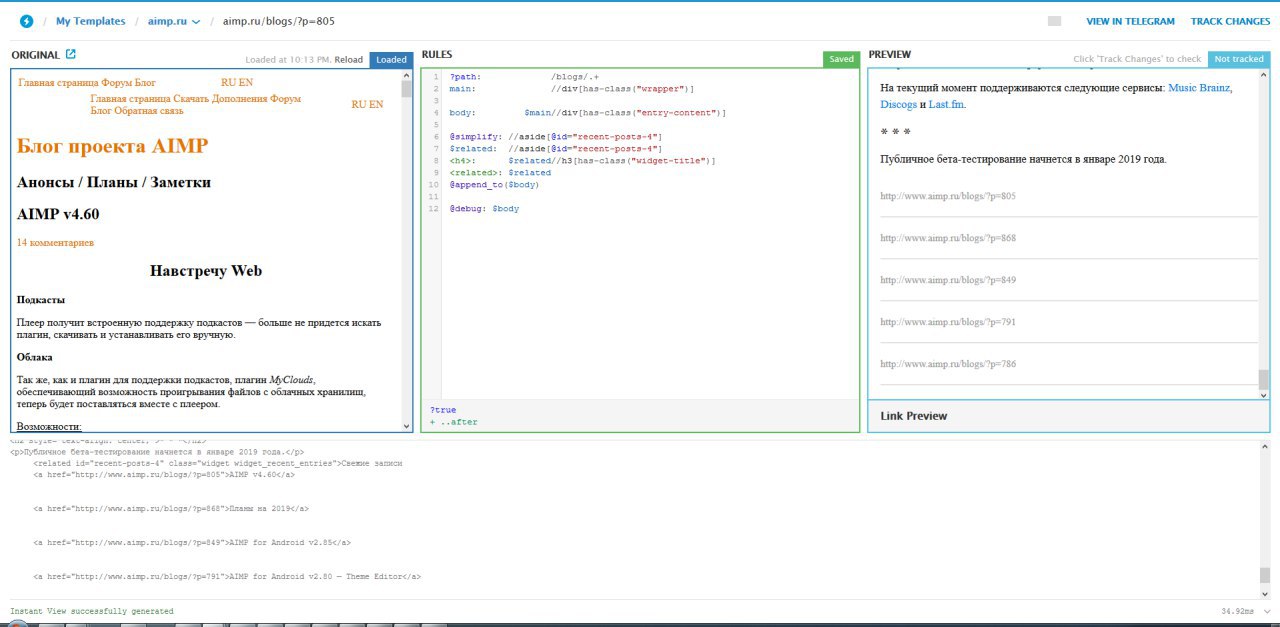This screenshot has height=627, width=1280.
Task: Place cursor on the ?path rule line
Action: point(524,76)
